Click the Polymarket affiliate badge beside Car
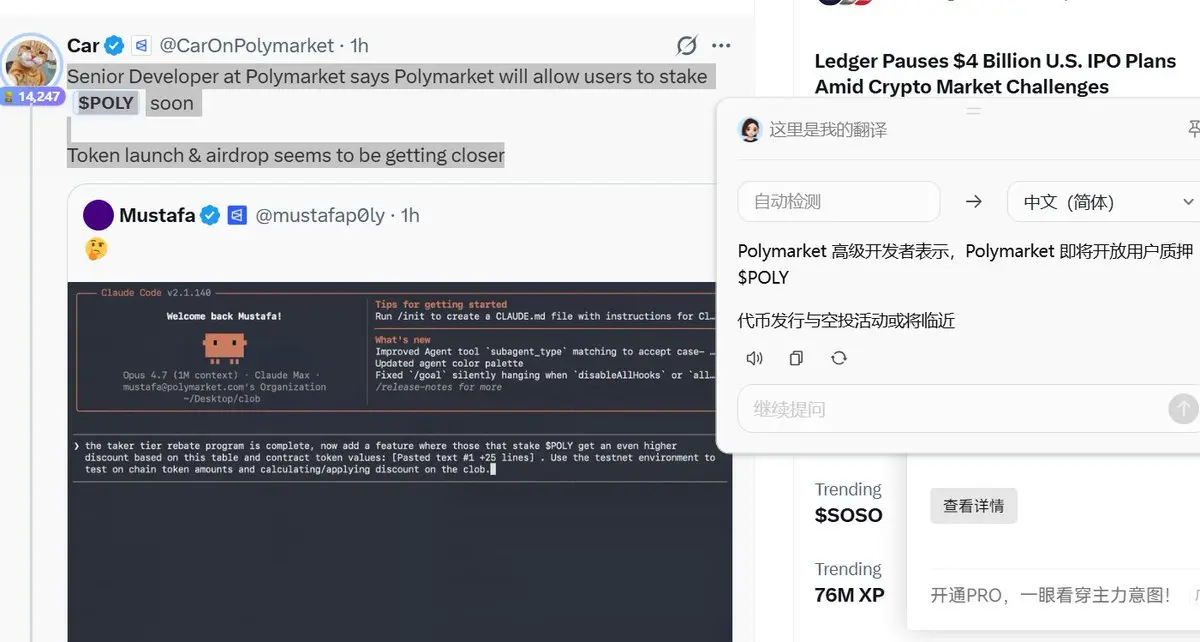 [x=141, y=45]
